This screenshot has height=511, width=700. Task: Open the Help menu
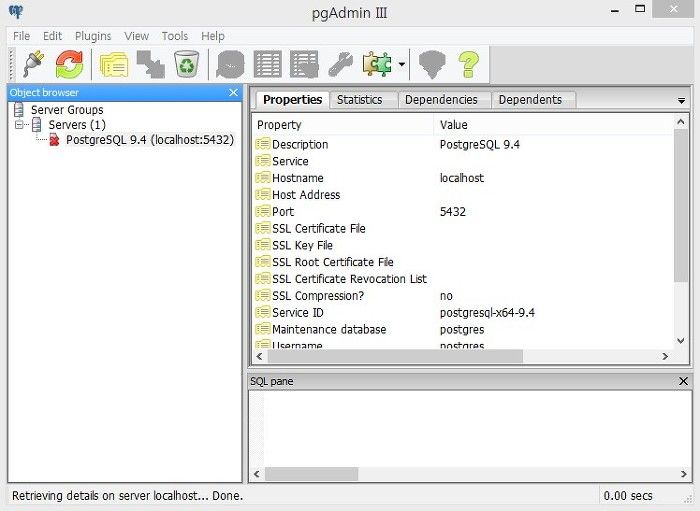(x=212, y=36)
